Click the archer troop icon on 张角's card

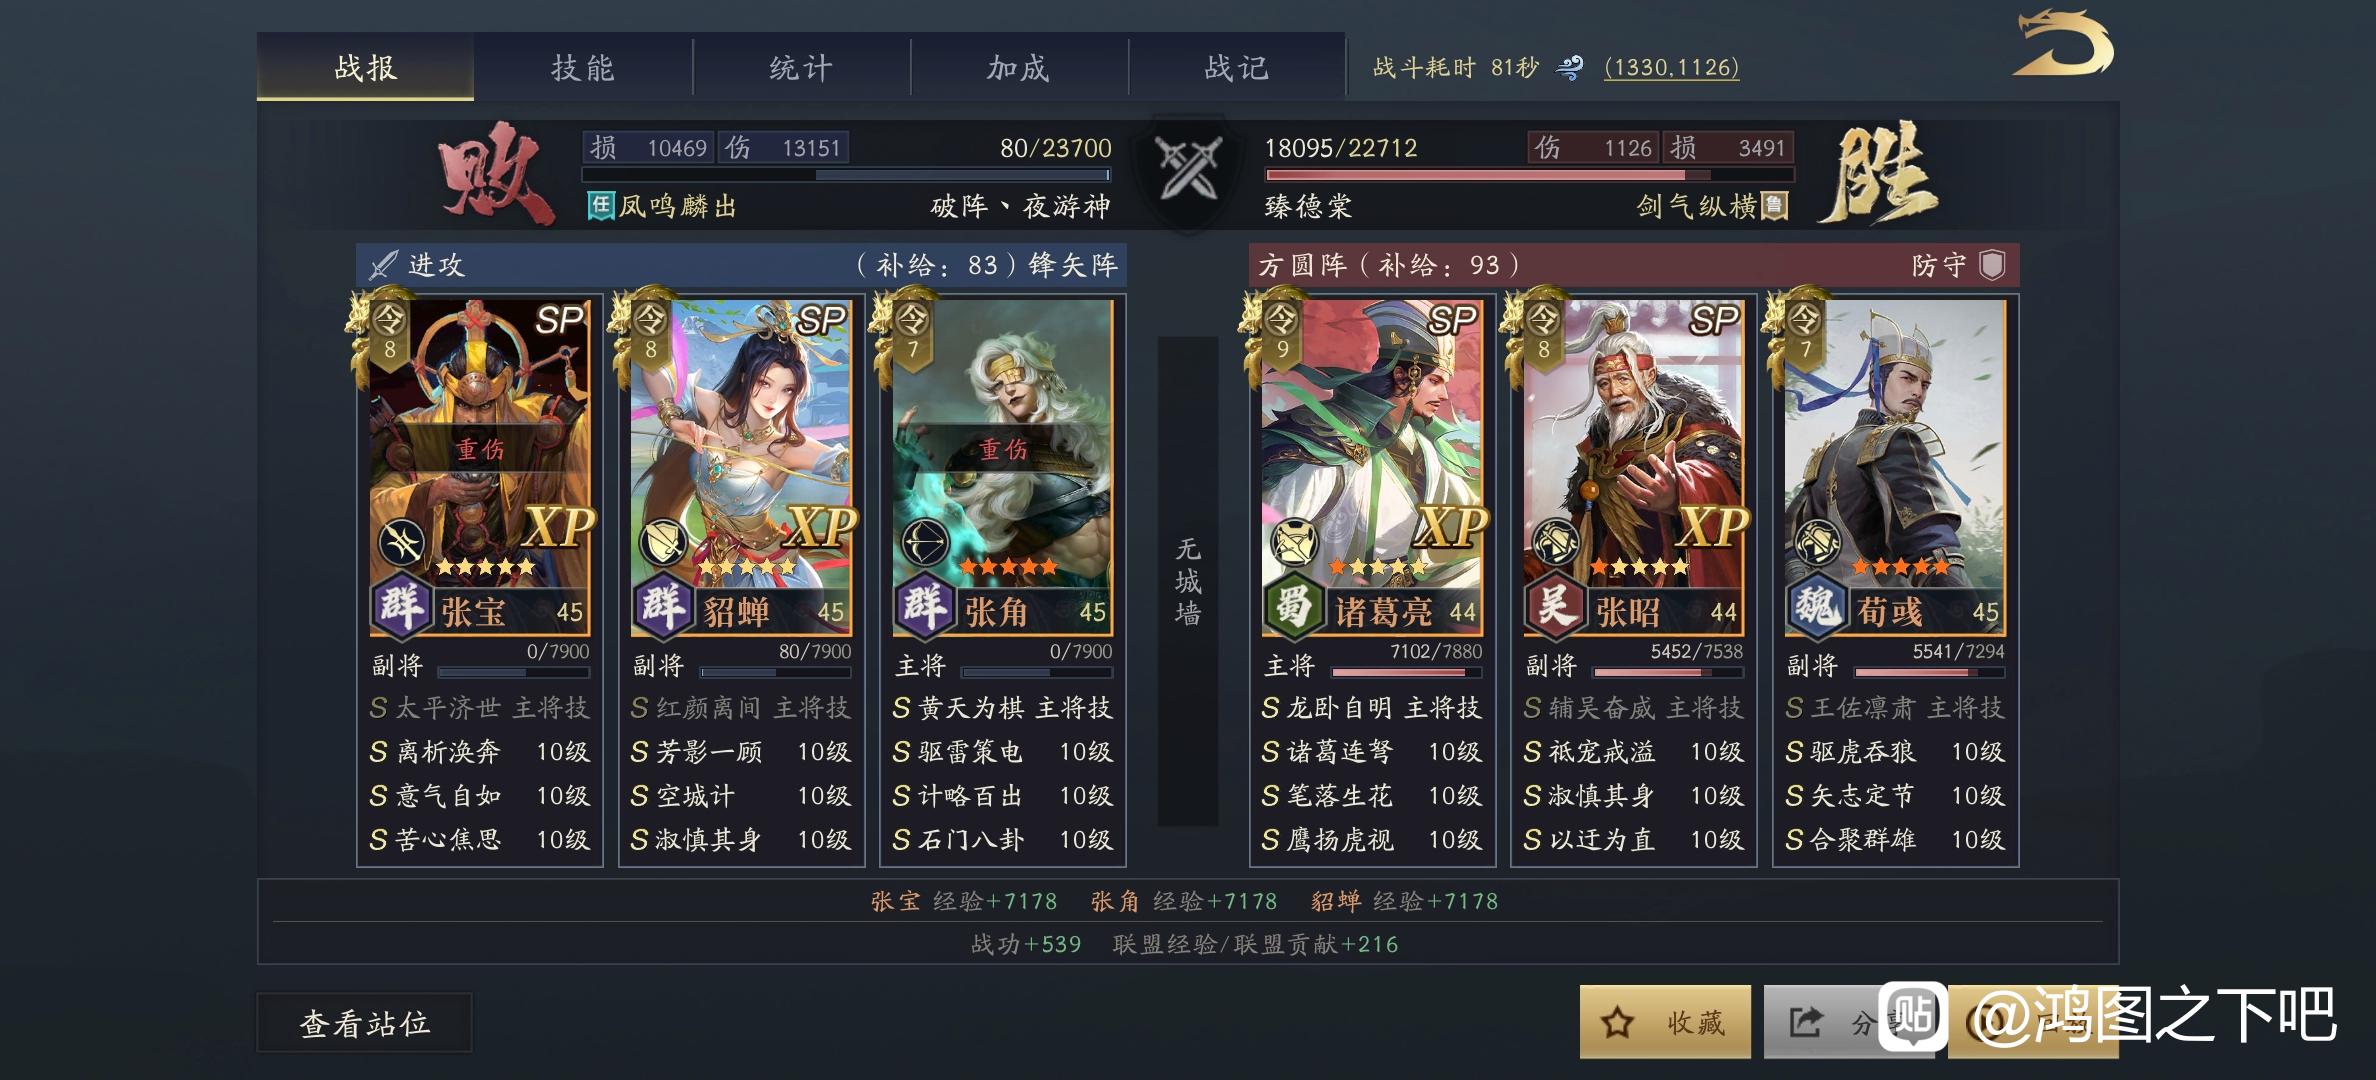[924, 543]
